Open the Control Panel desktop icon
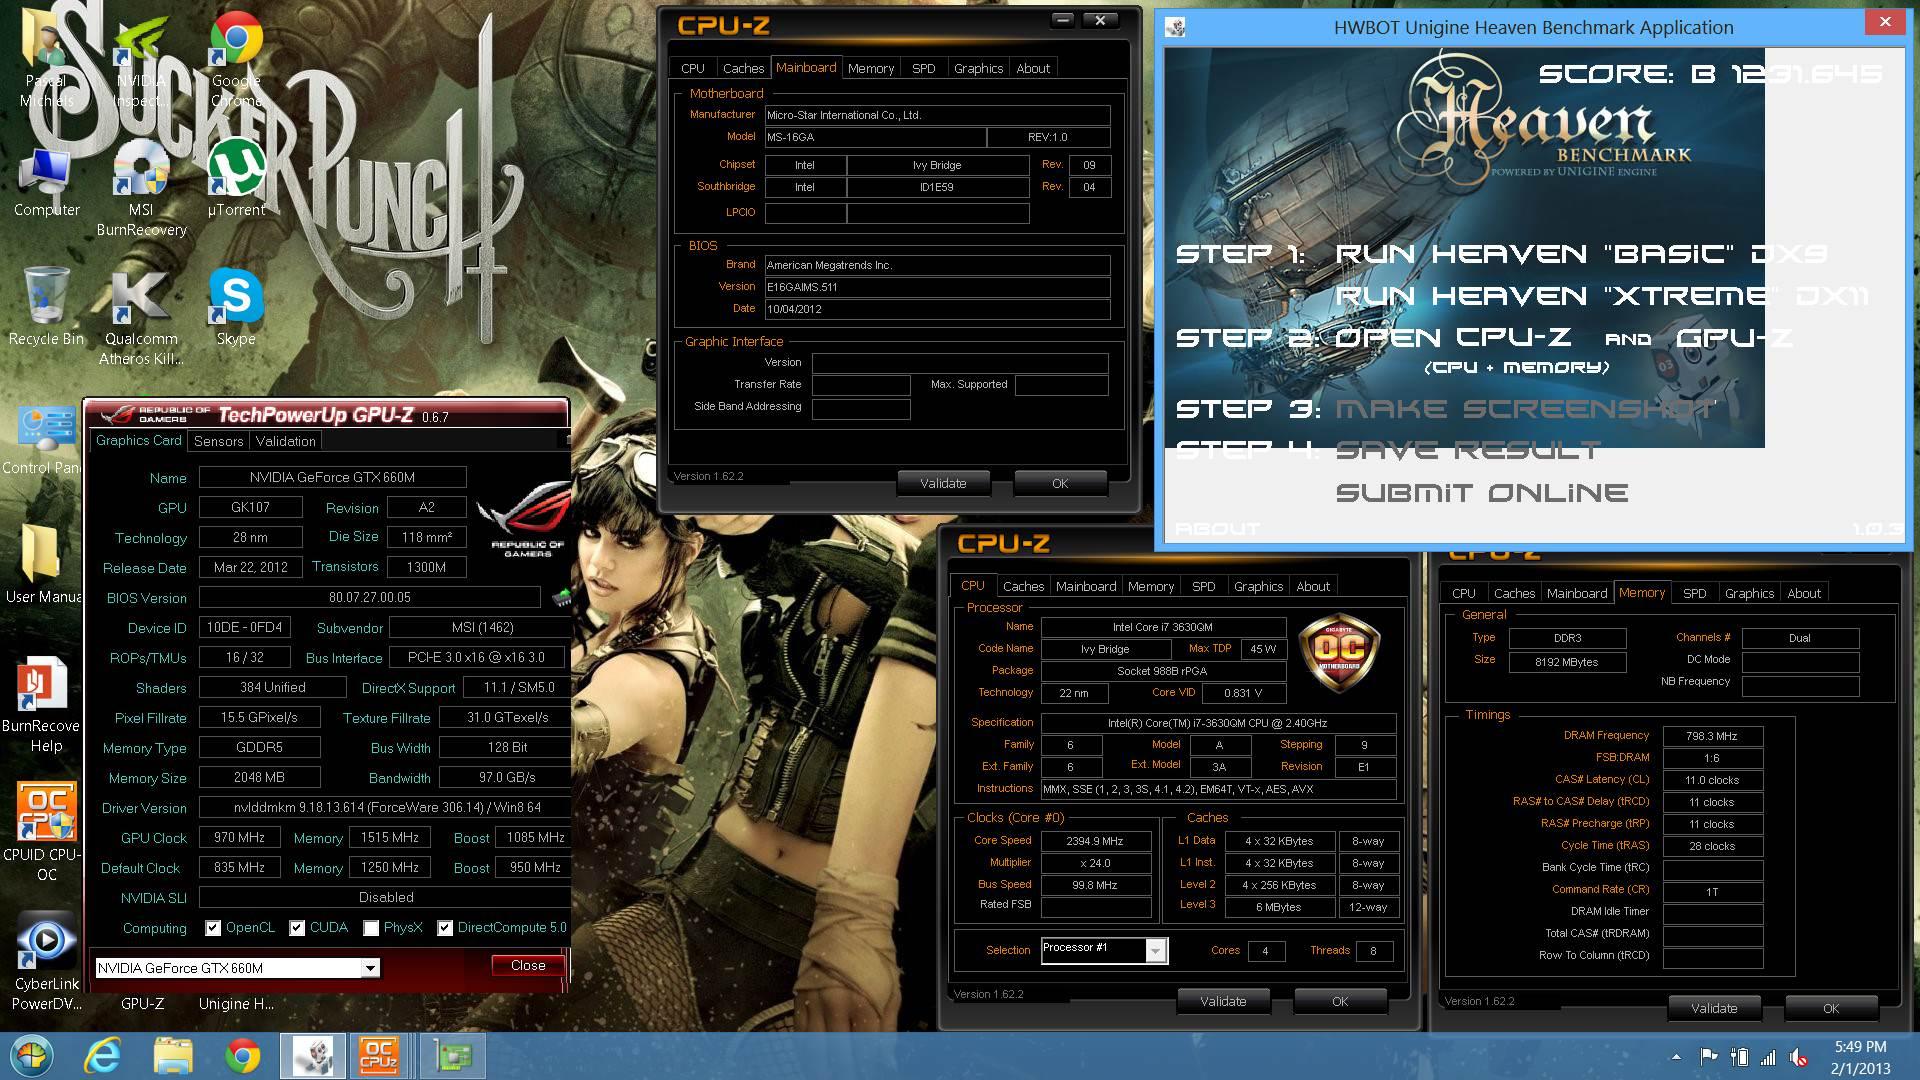 [42, 440]
